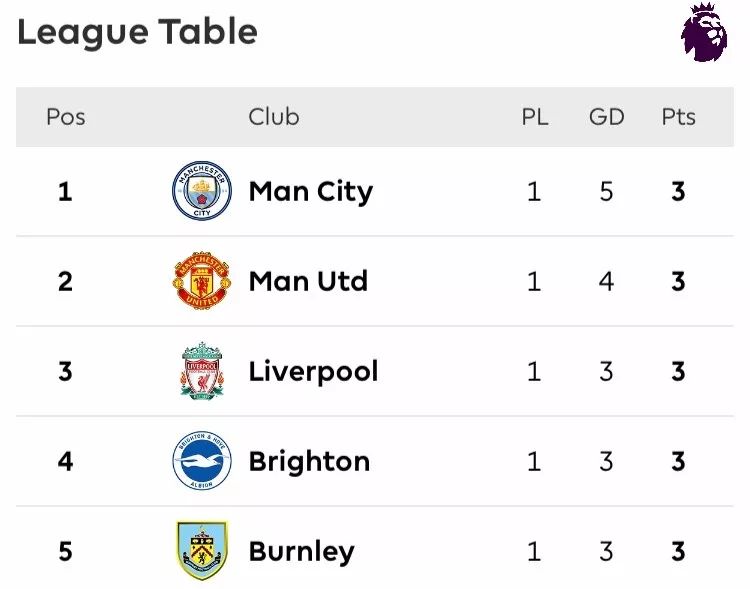Sort by the Pos column header
The image size is (750, 589).
click(x=66, y=117)
